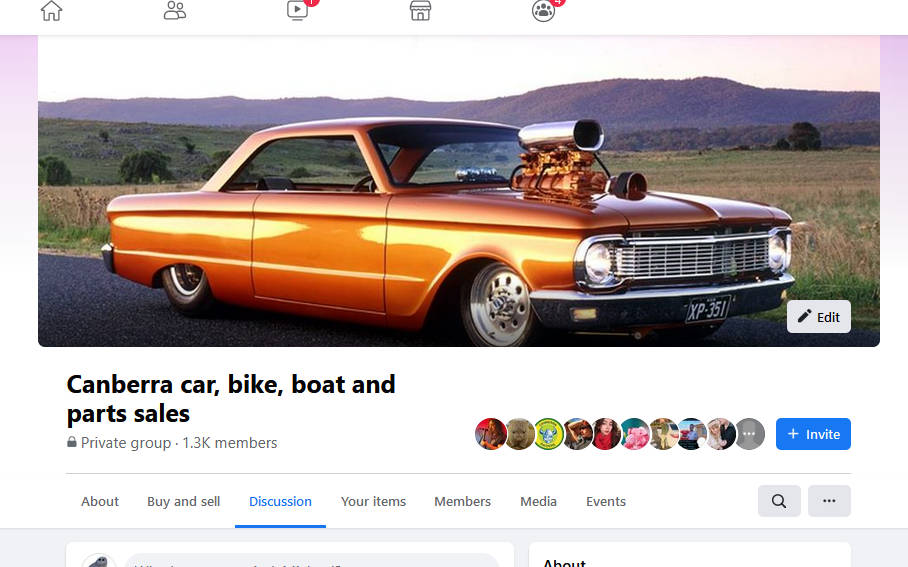Open the Friends icon in top navigation

[x=174, y=11]
